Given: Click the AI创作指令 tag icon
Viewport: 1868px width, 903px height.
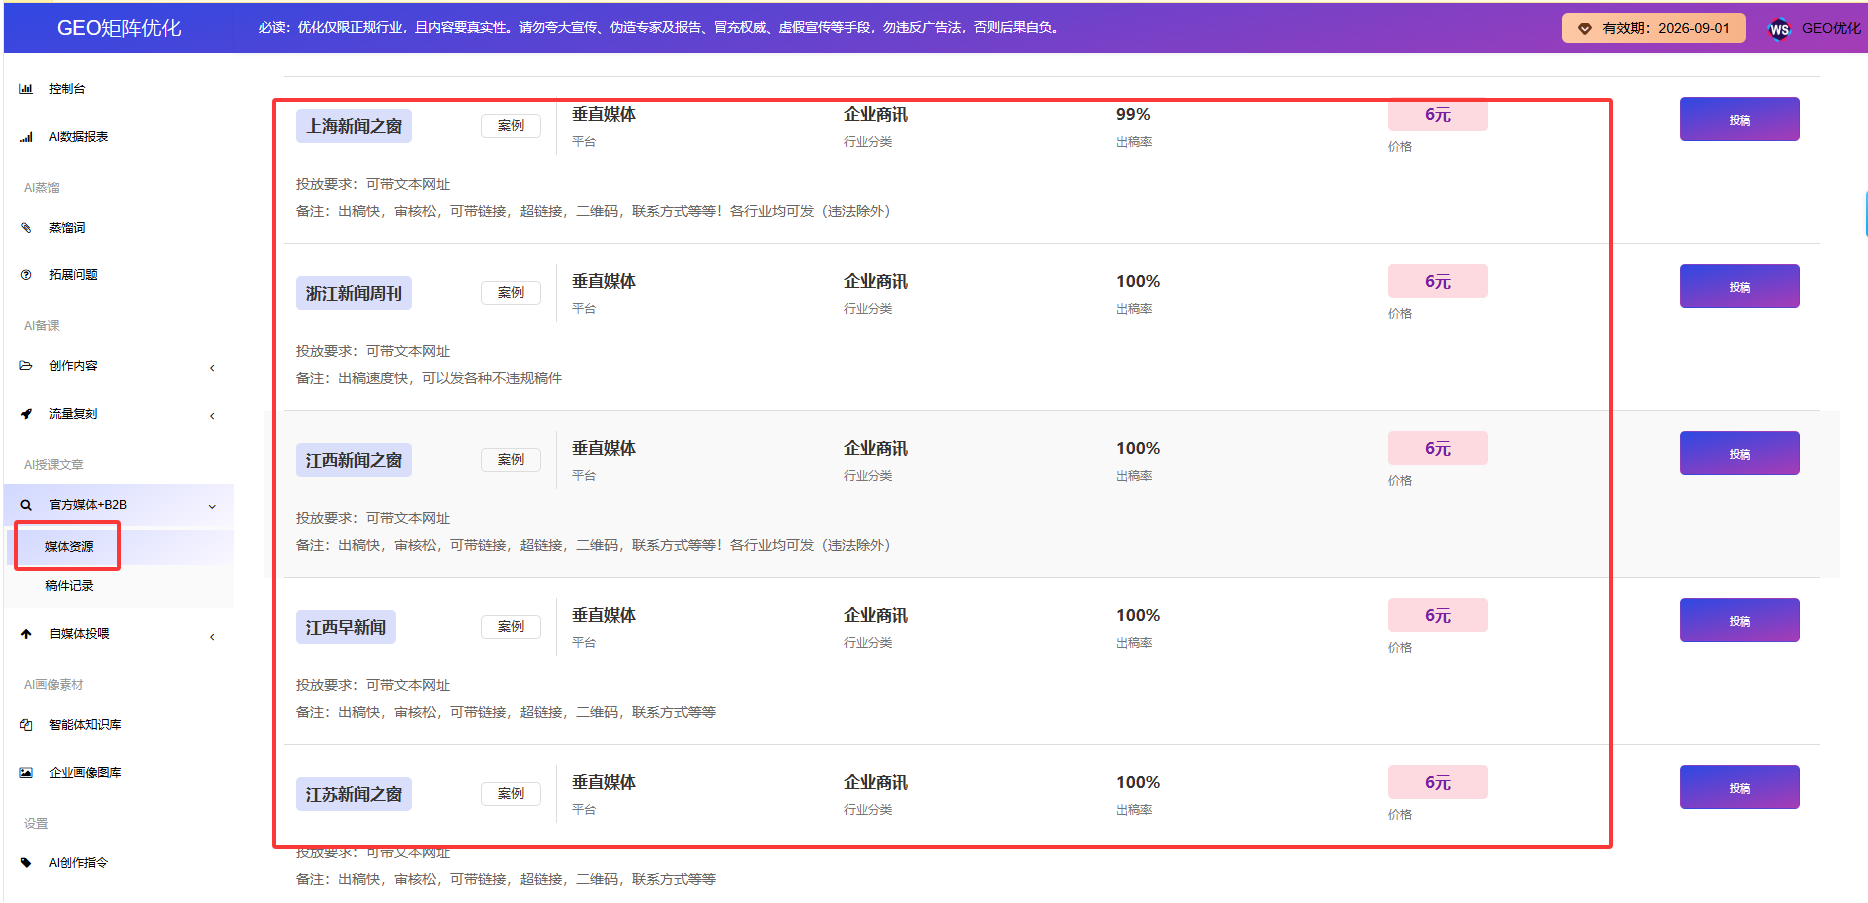Looking at the screenshot, I should point(26,863).
